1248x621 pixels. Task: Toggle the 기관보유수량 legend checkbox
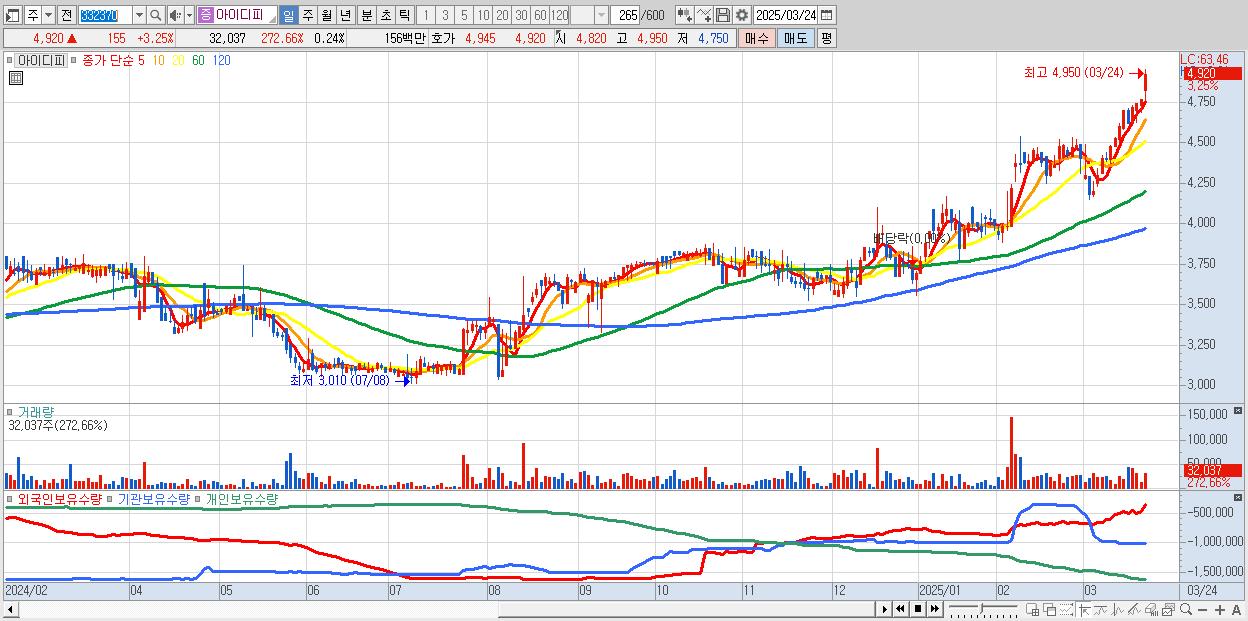pyautogui.click(x=110, y=499)
